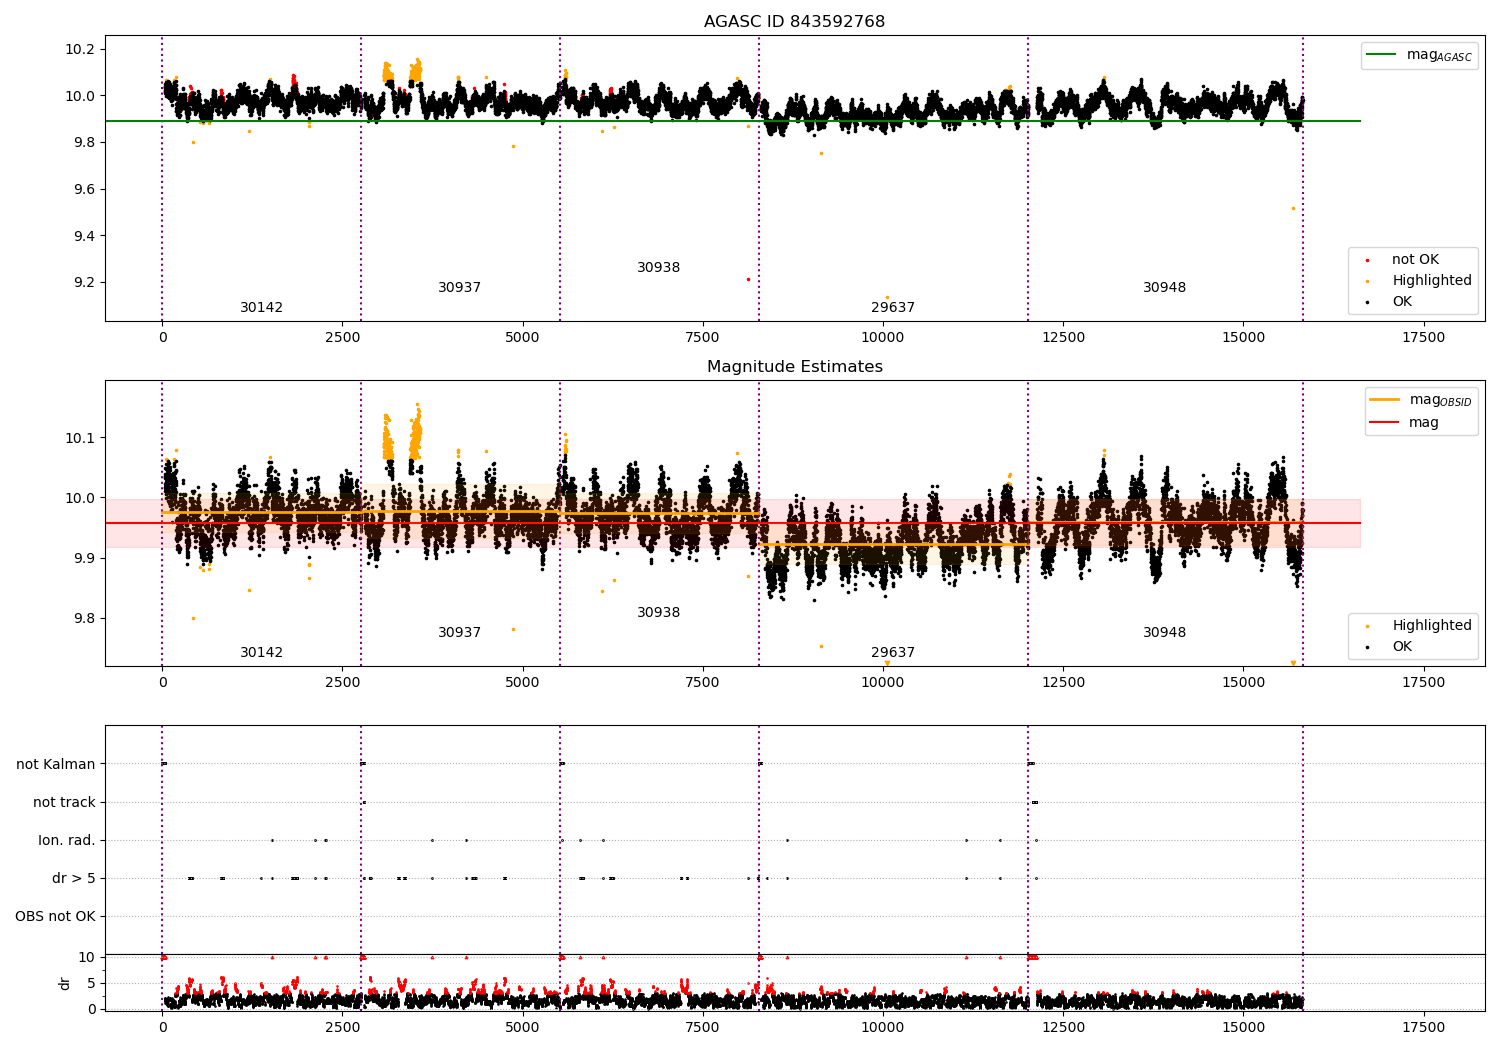Click the orange mag OBSID legend line
This screenshot has width=1500, height=1050.
pyautogui.click(x=1384, y=400)
